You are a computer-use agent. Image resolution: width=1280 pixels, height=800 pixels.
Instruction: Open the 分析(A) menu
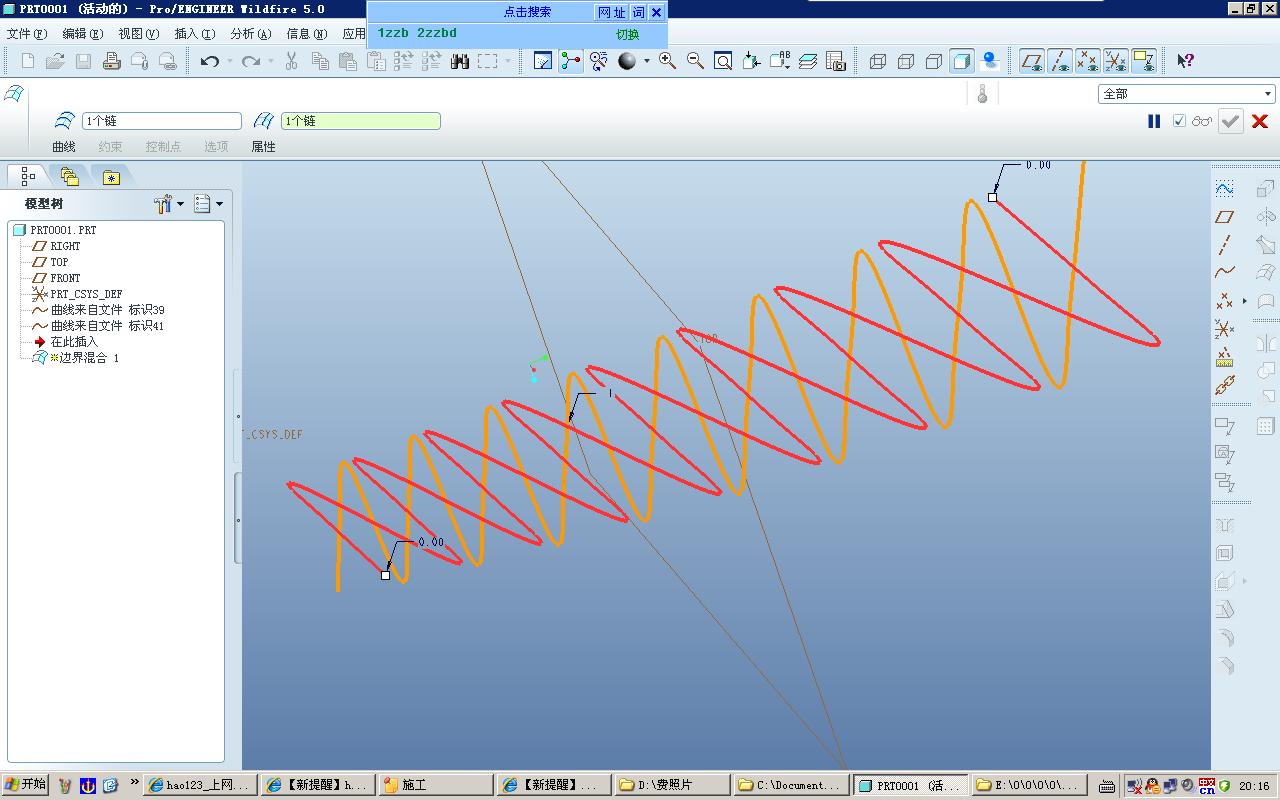(x=251, y=34)
